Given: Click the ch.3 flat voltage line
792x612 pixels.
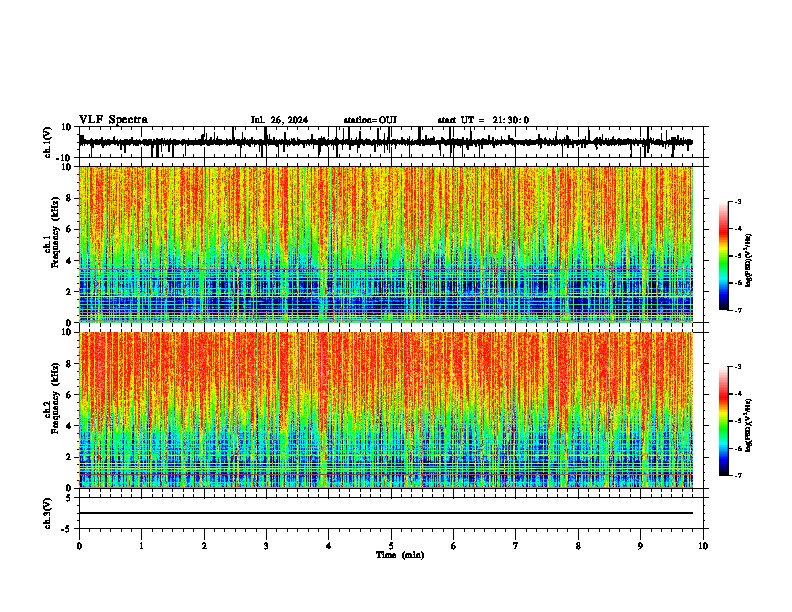Looking at the screenshot, I should pyautogui.click(x=386, y=513).
